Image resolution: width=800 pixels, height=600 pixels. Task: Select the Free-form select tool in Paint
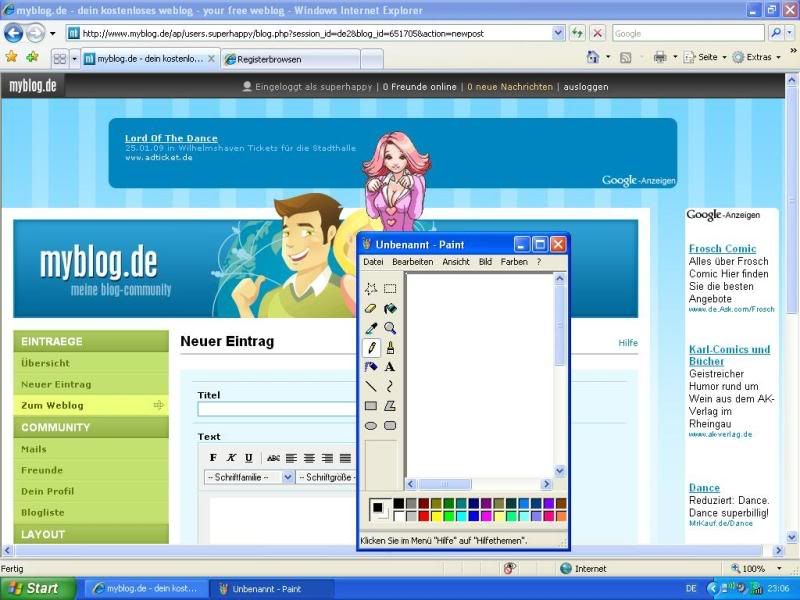coord(371,289)
